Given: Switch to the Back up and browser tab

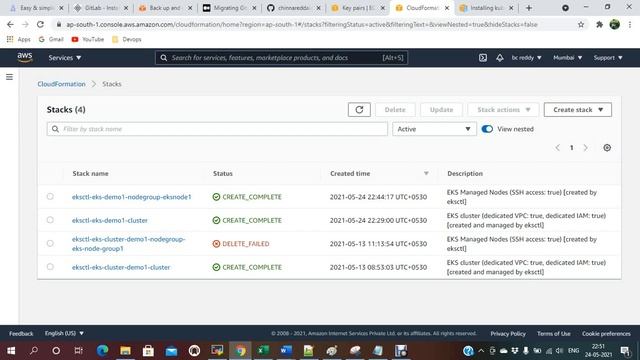Looking at the screenshot, I should (x=164, y=8).
